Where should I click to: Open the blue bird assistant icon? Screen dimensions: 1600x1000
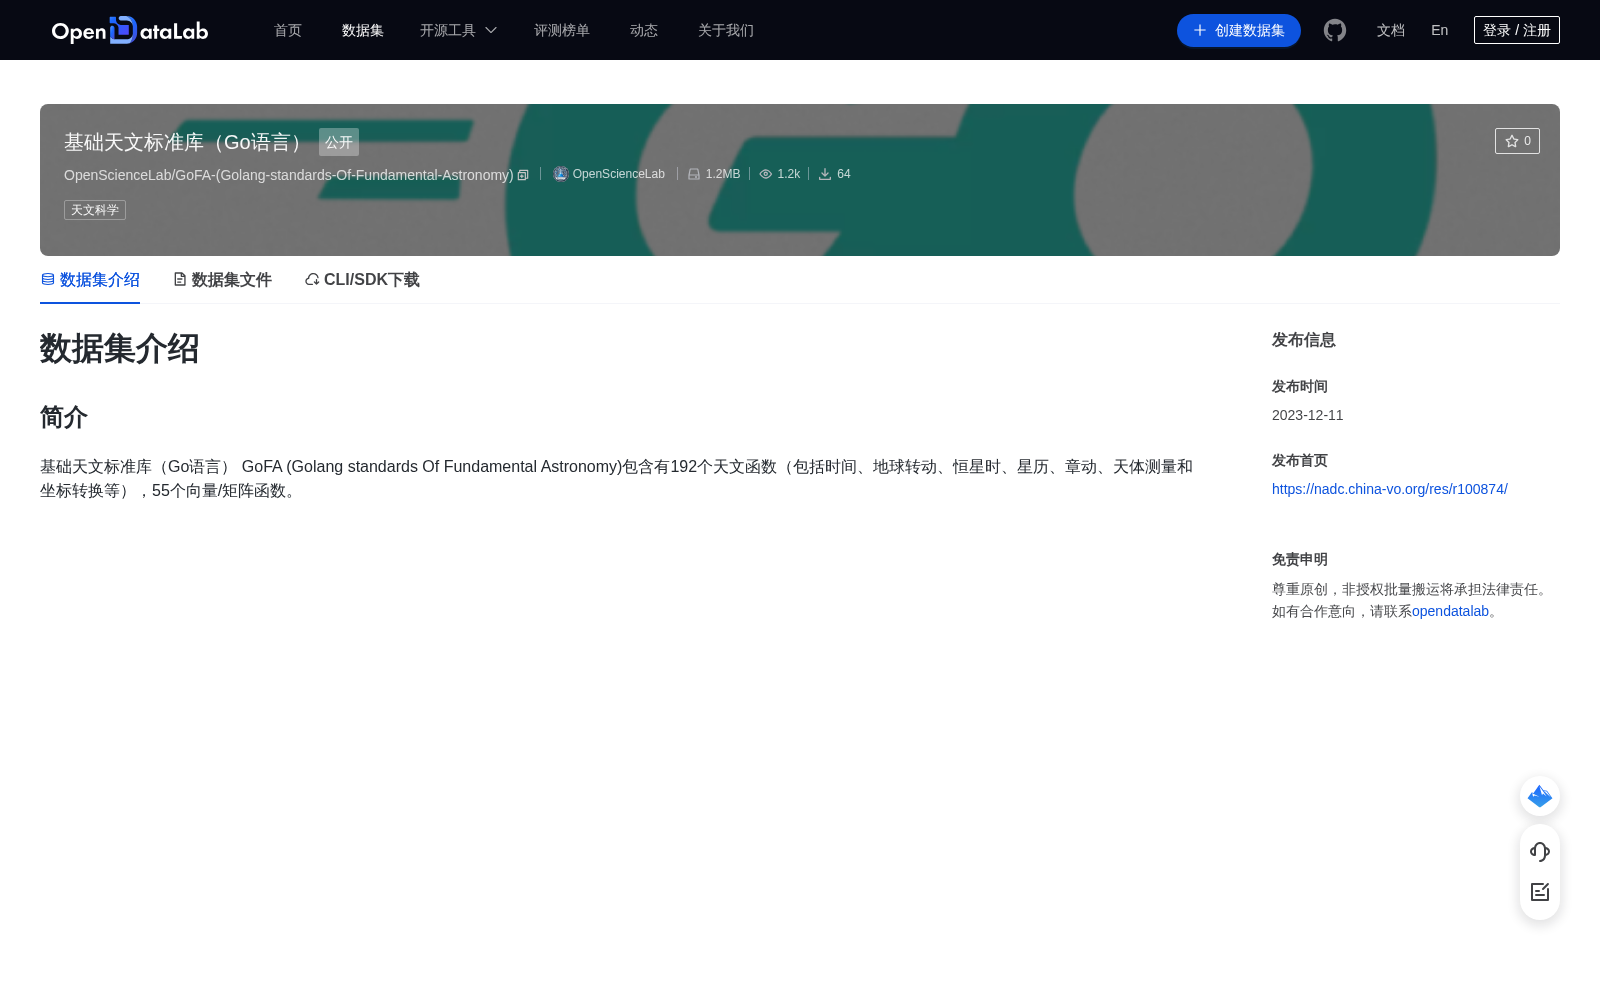point(1540,796)
